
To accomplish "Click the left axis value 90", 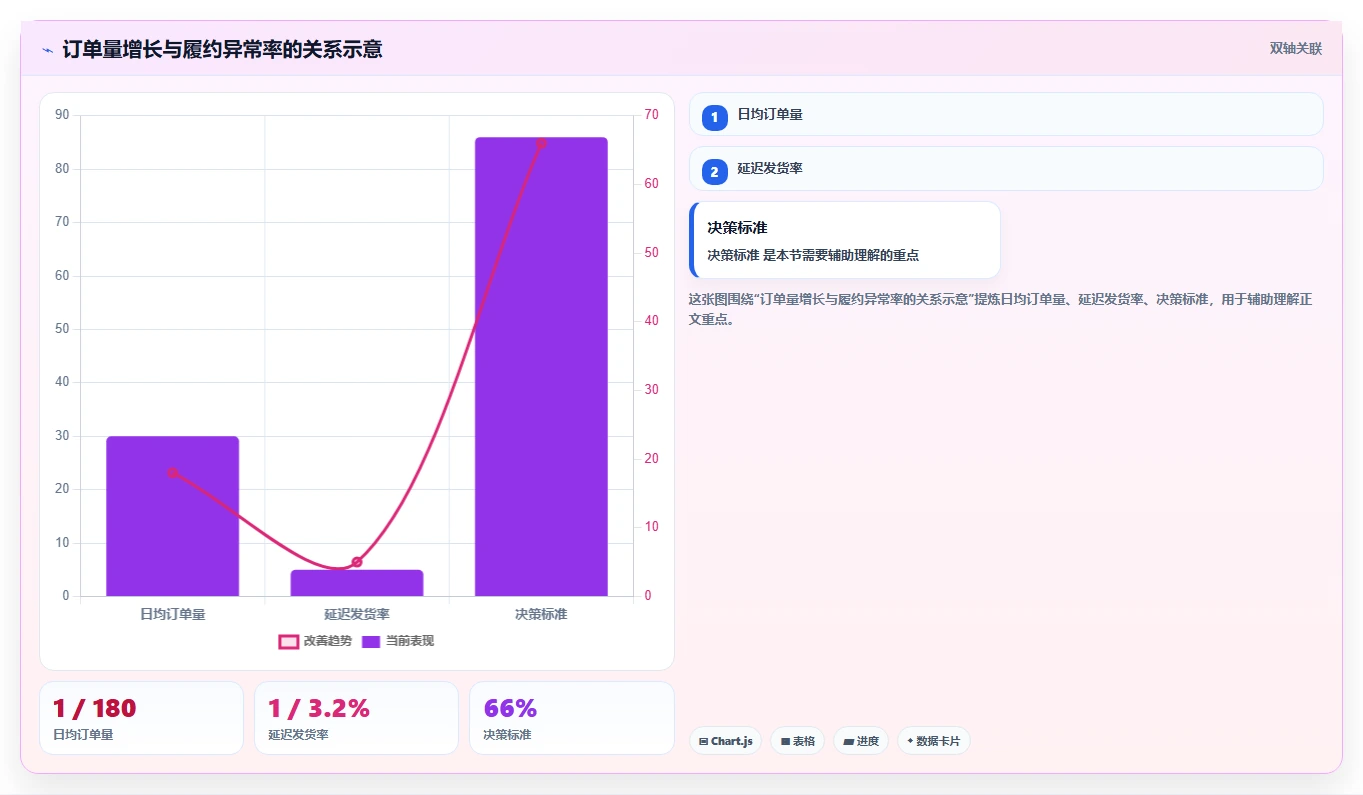I will coord(63,115).
